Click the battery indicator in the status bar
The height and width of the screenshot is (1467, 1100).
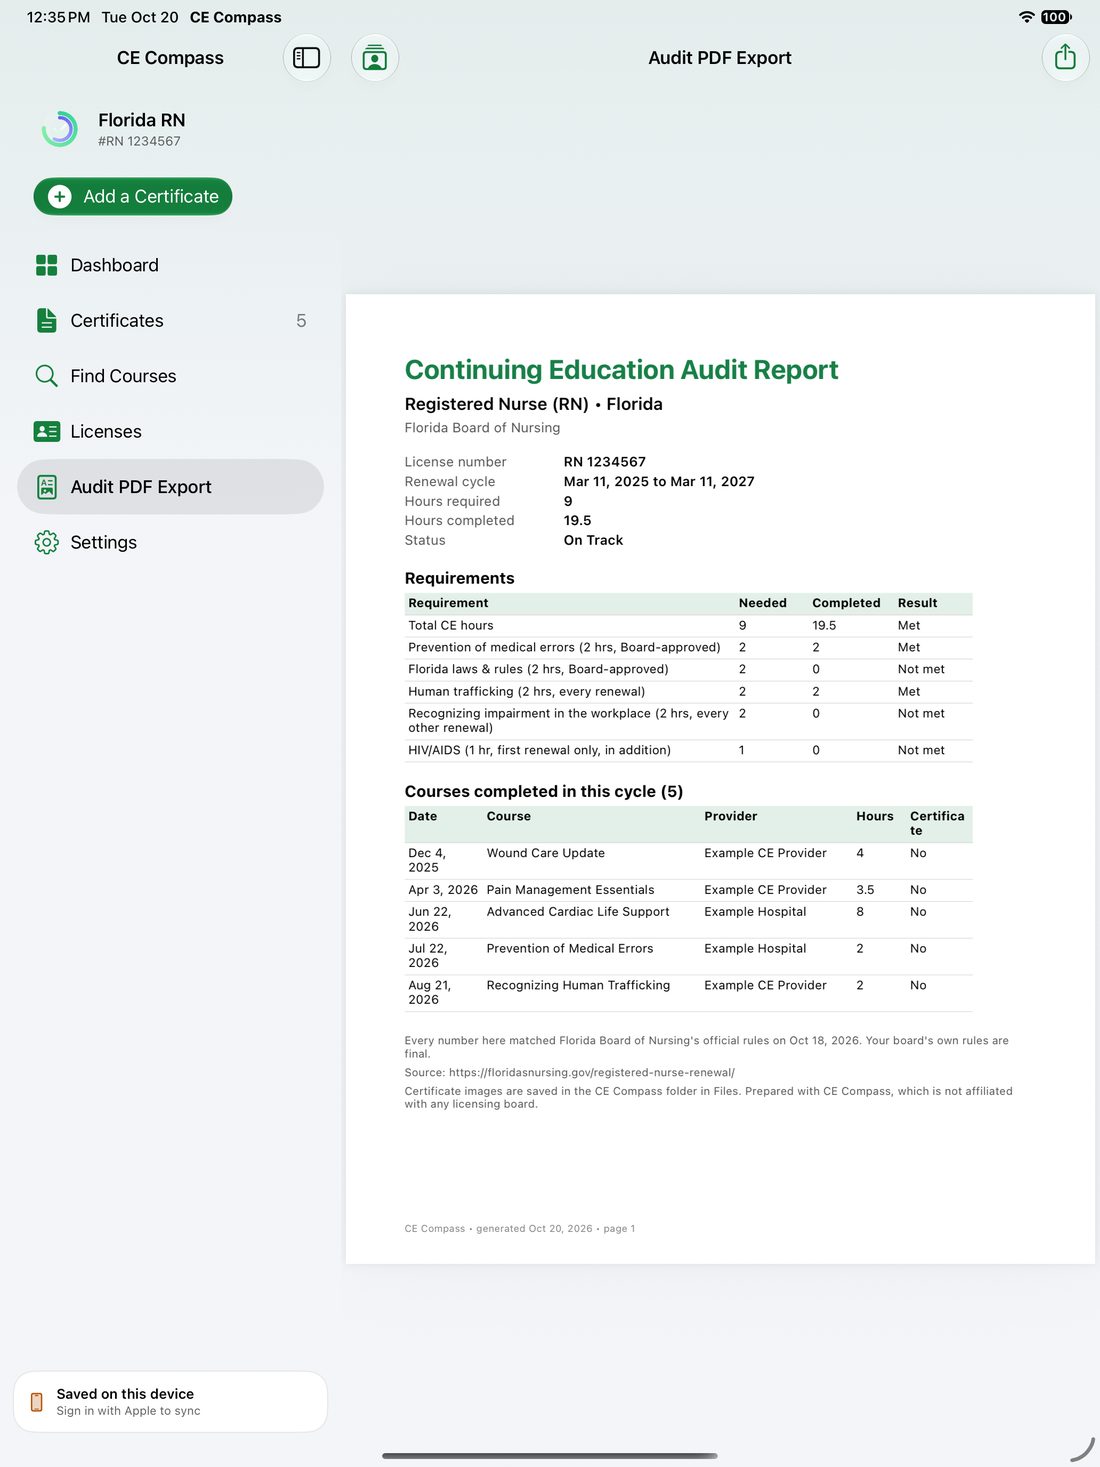pyautogui.click(x=1056, y=17)
